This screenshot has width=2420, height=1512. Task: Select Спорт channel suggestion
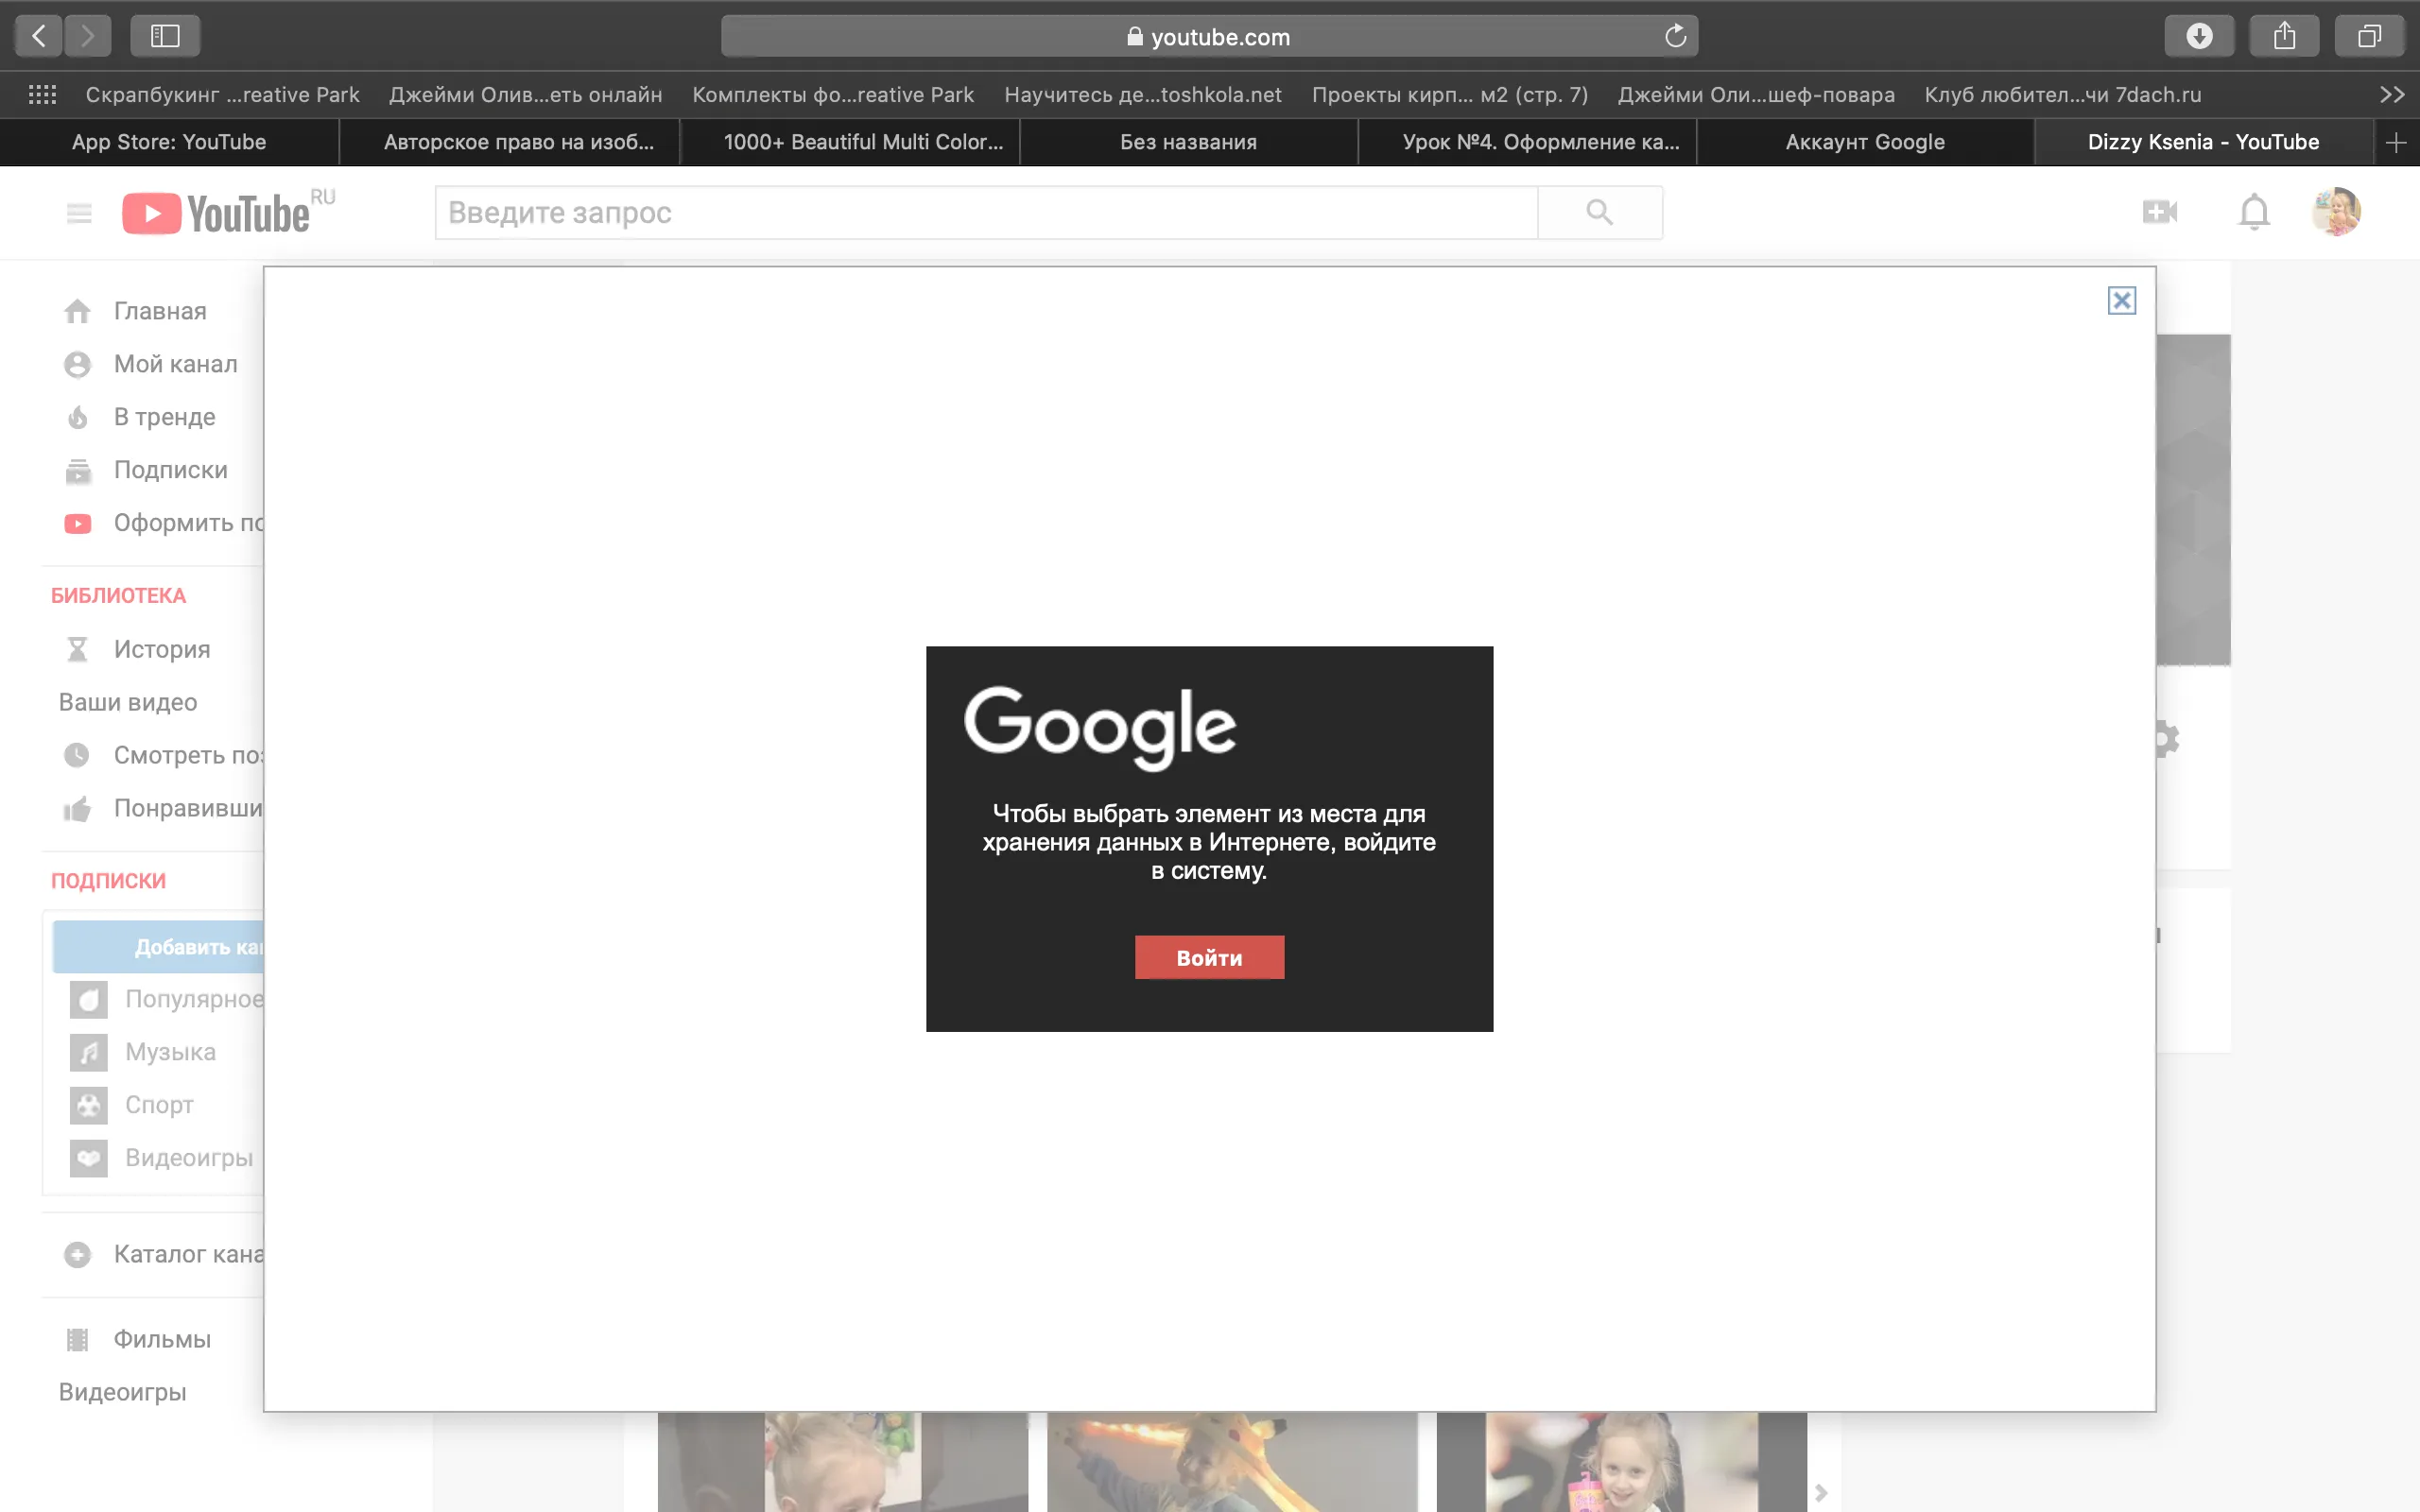coord(132,1105)
